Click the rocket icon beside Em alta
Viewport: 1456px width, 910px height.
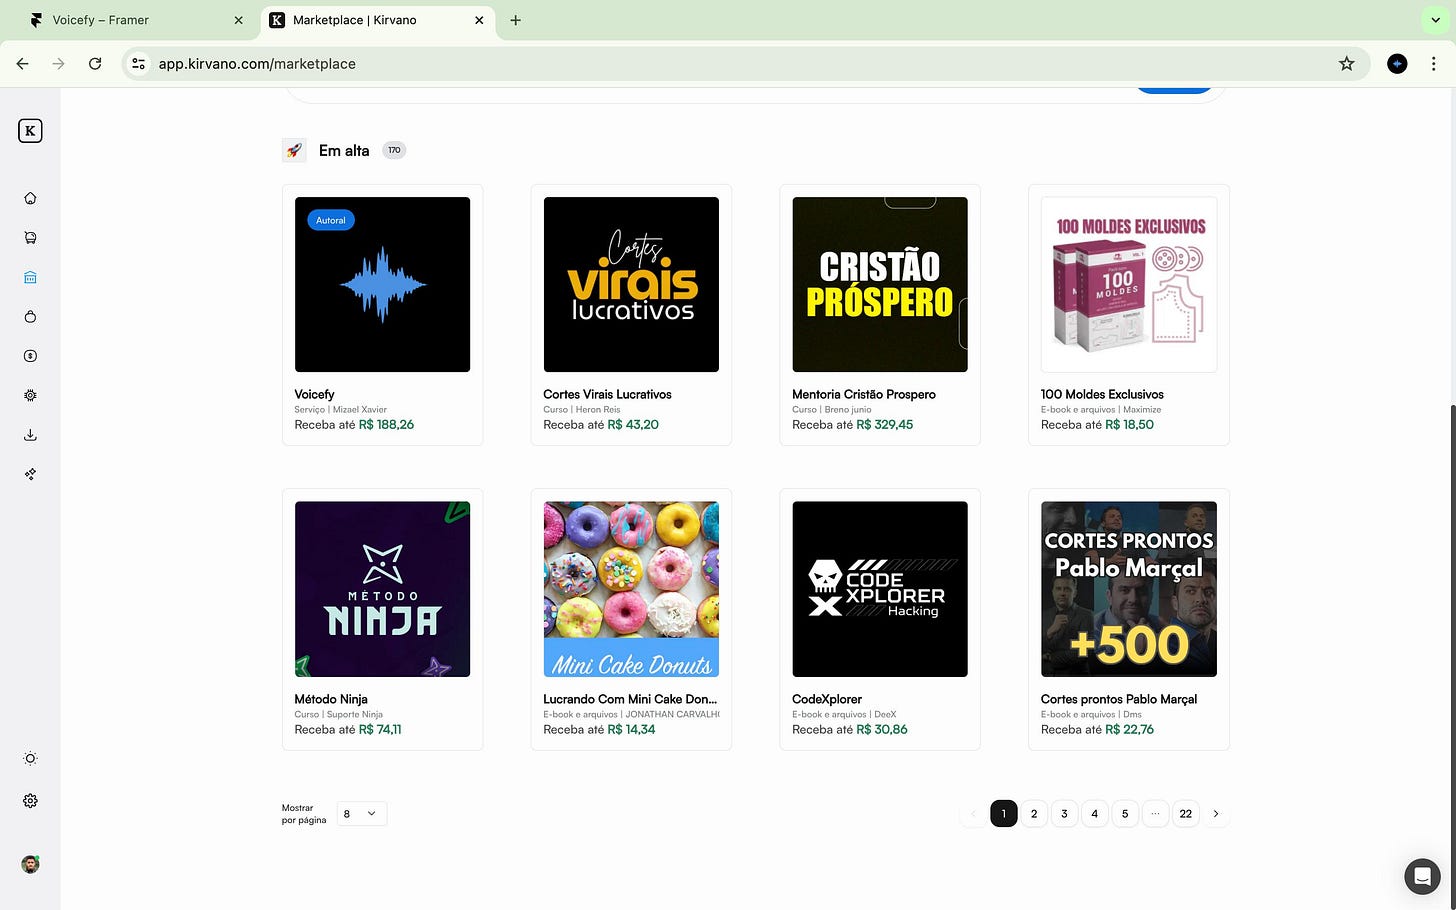click(x=294, y=151)
